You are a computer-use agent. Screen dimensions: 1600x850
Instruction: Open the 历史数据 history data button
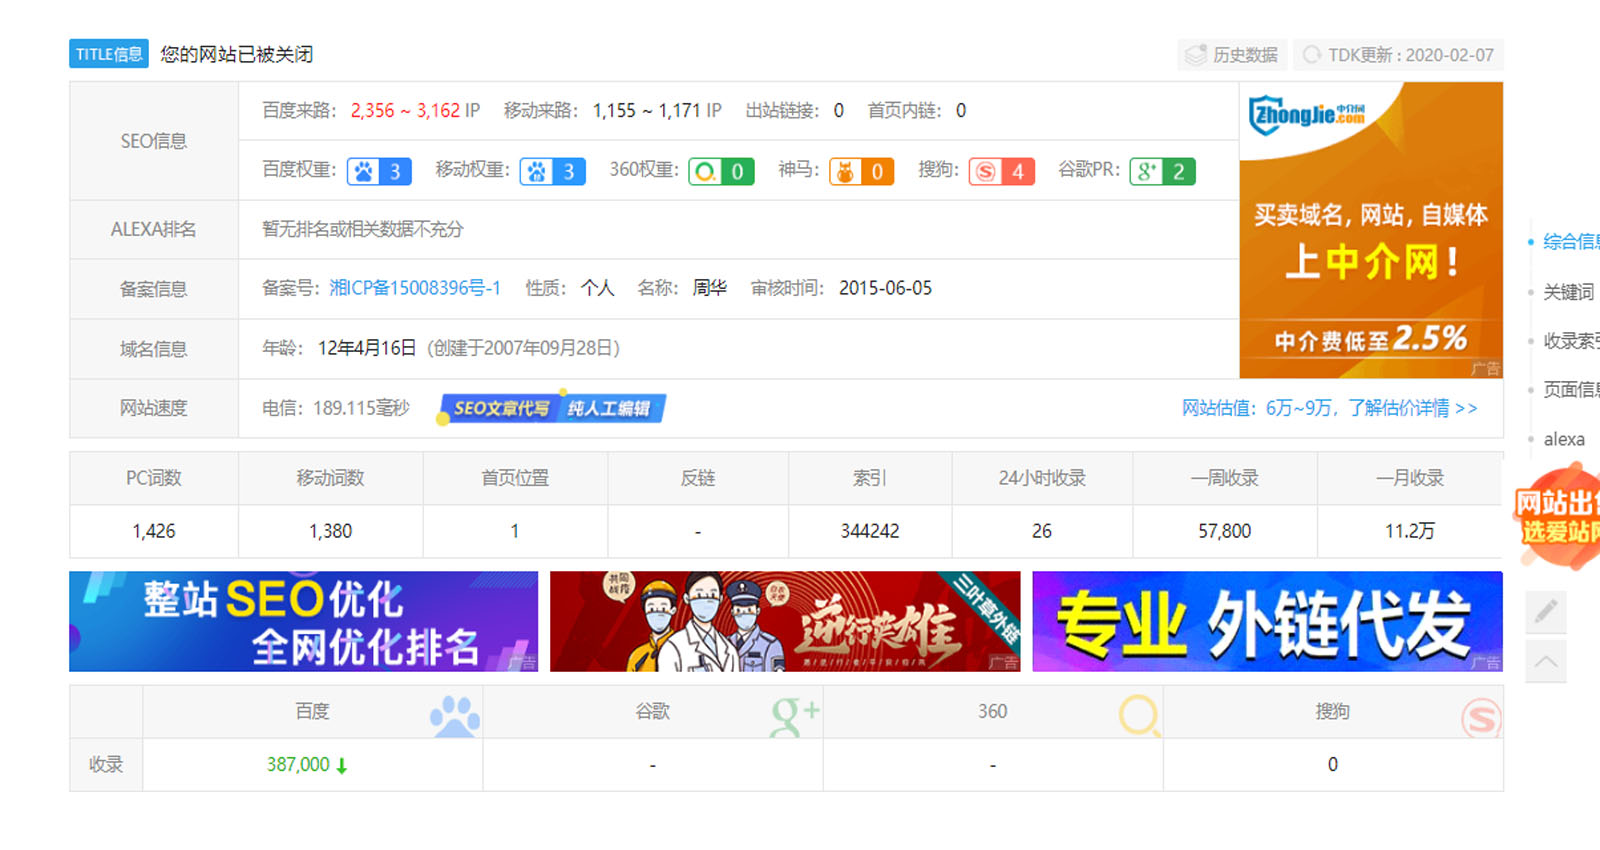[x=1232, y=55]
